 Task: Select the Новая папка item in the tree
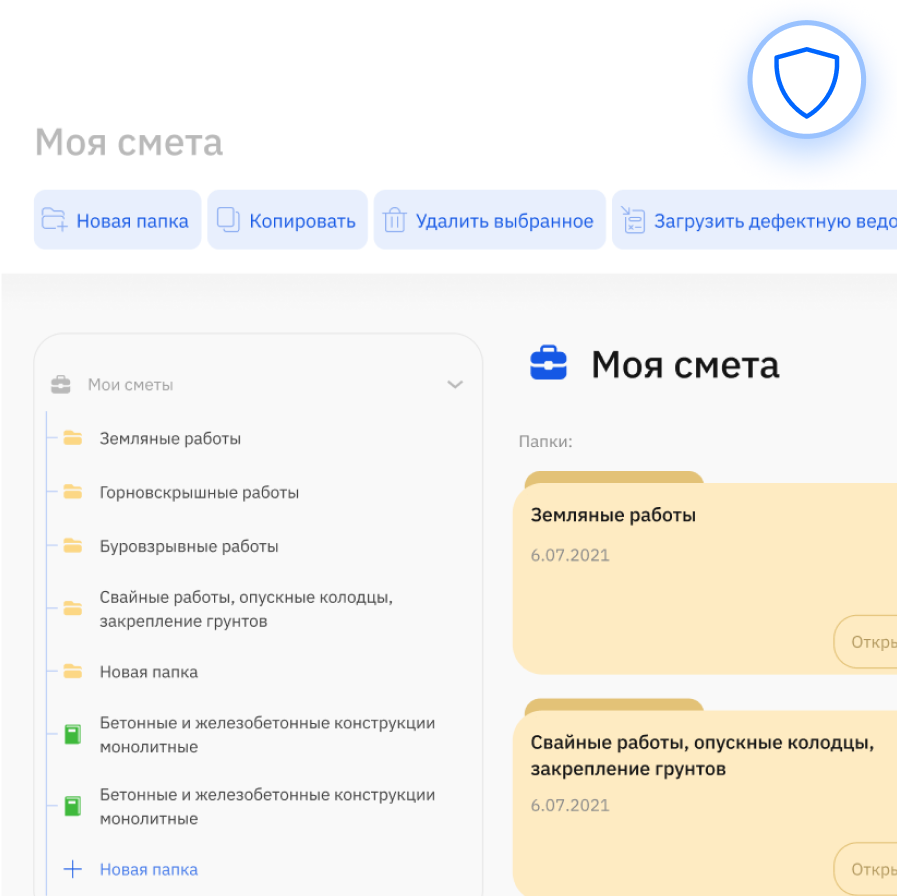146,672
